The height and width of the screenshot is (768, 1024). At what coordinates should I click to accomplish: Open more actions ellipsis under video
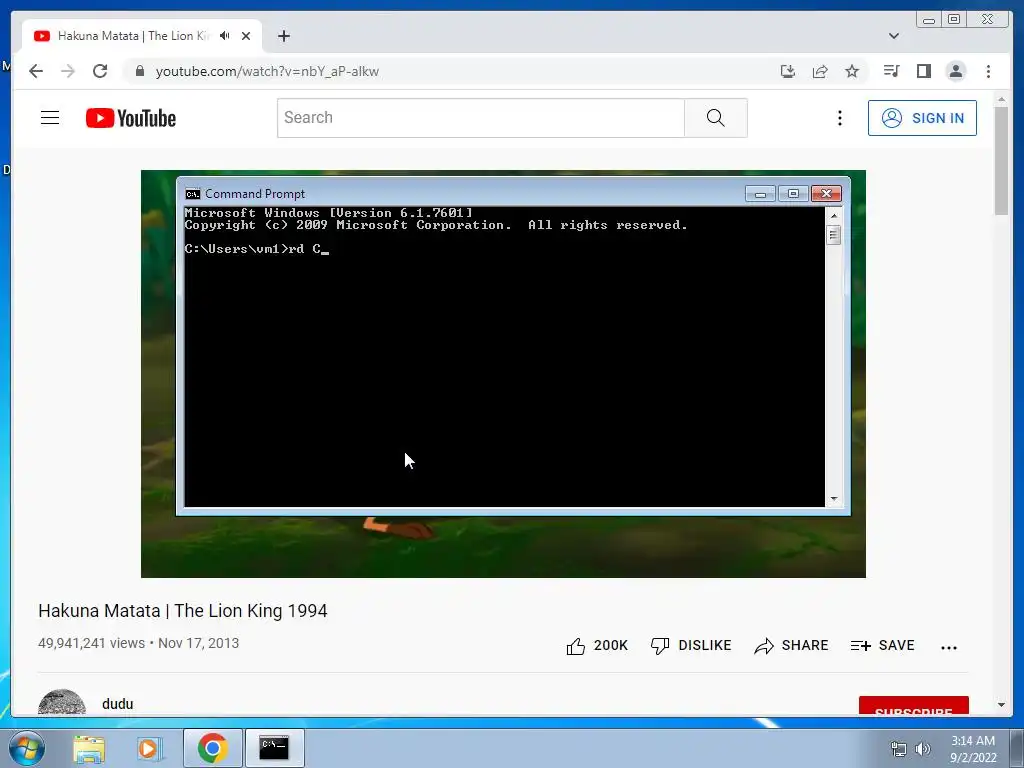pyautogui.click(x=949, y=647)
